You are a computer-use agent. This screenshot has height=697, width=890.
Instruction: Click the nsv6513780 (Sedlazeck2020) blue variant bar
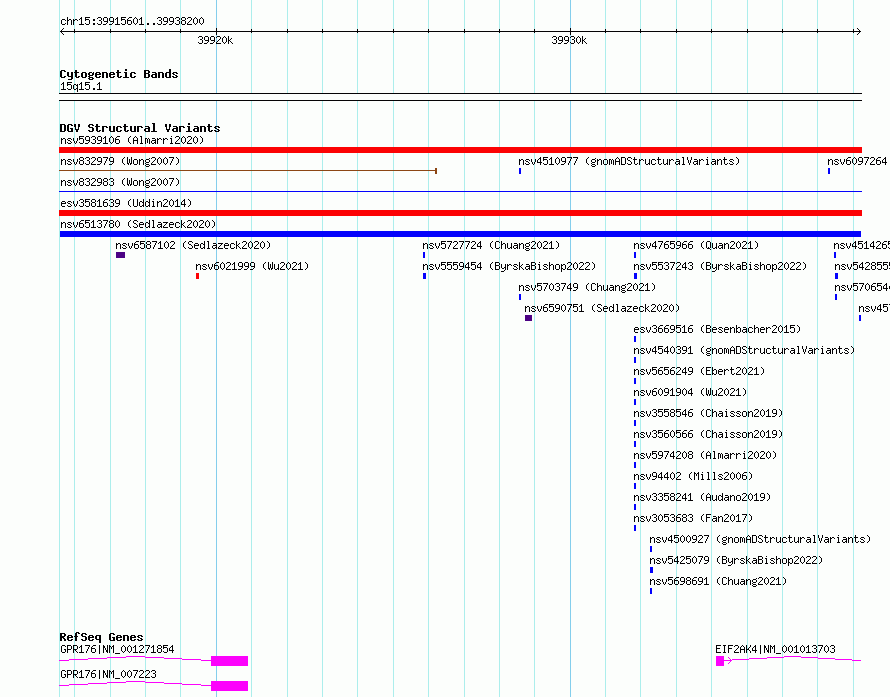(460, 234)
